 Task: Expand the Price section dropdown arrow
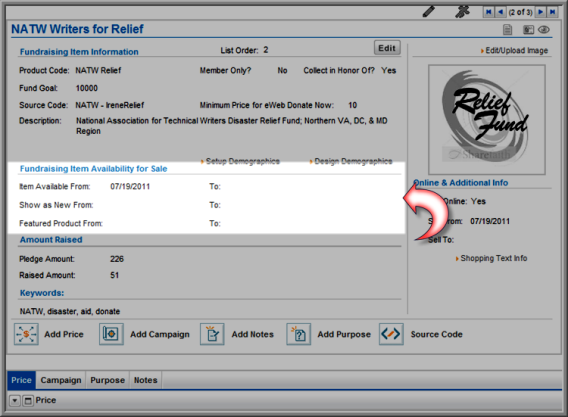(x=14, y=401)
